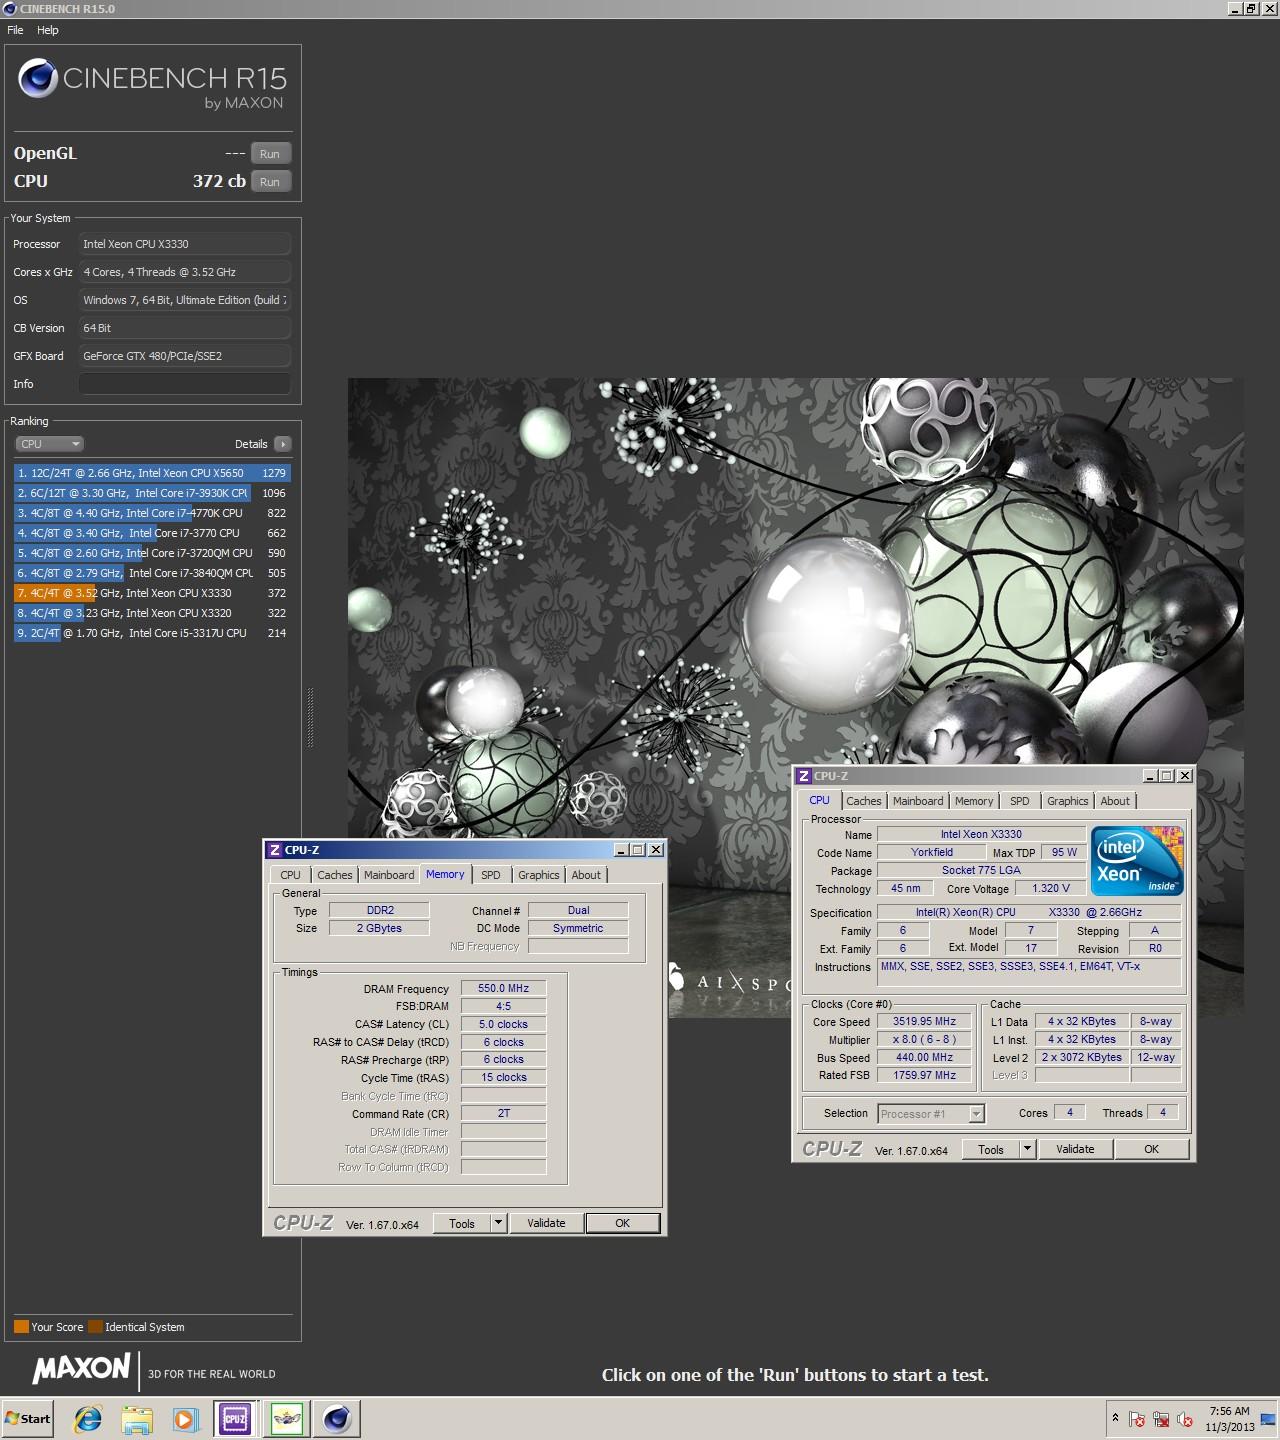The height and width of the screenshot is (1440, 1280).
Task: Click the muted volume tray icon
Action: click(x=1185, y=1419)
